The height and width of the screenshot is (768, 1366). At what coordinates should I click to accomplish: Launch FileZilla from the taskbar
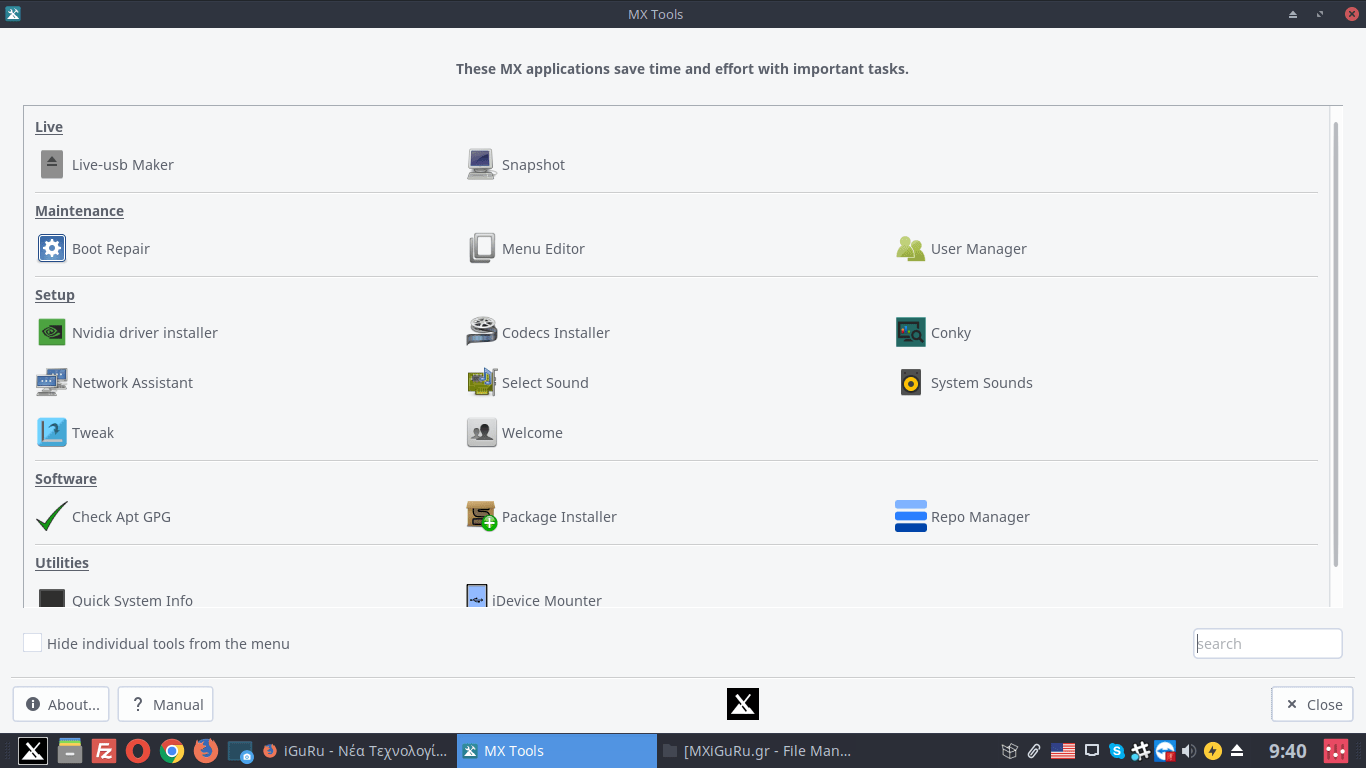[103, 751]
